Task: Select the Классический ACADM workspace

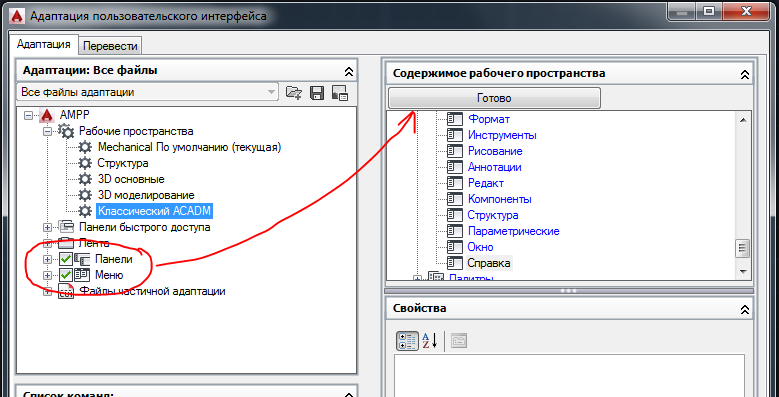Action: (x=155, y=211)
